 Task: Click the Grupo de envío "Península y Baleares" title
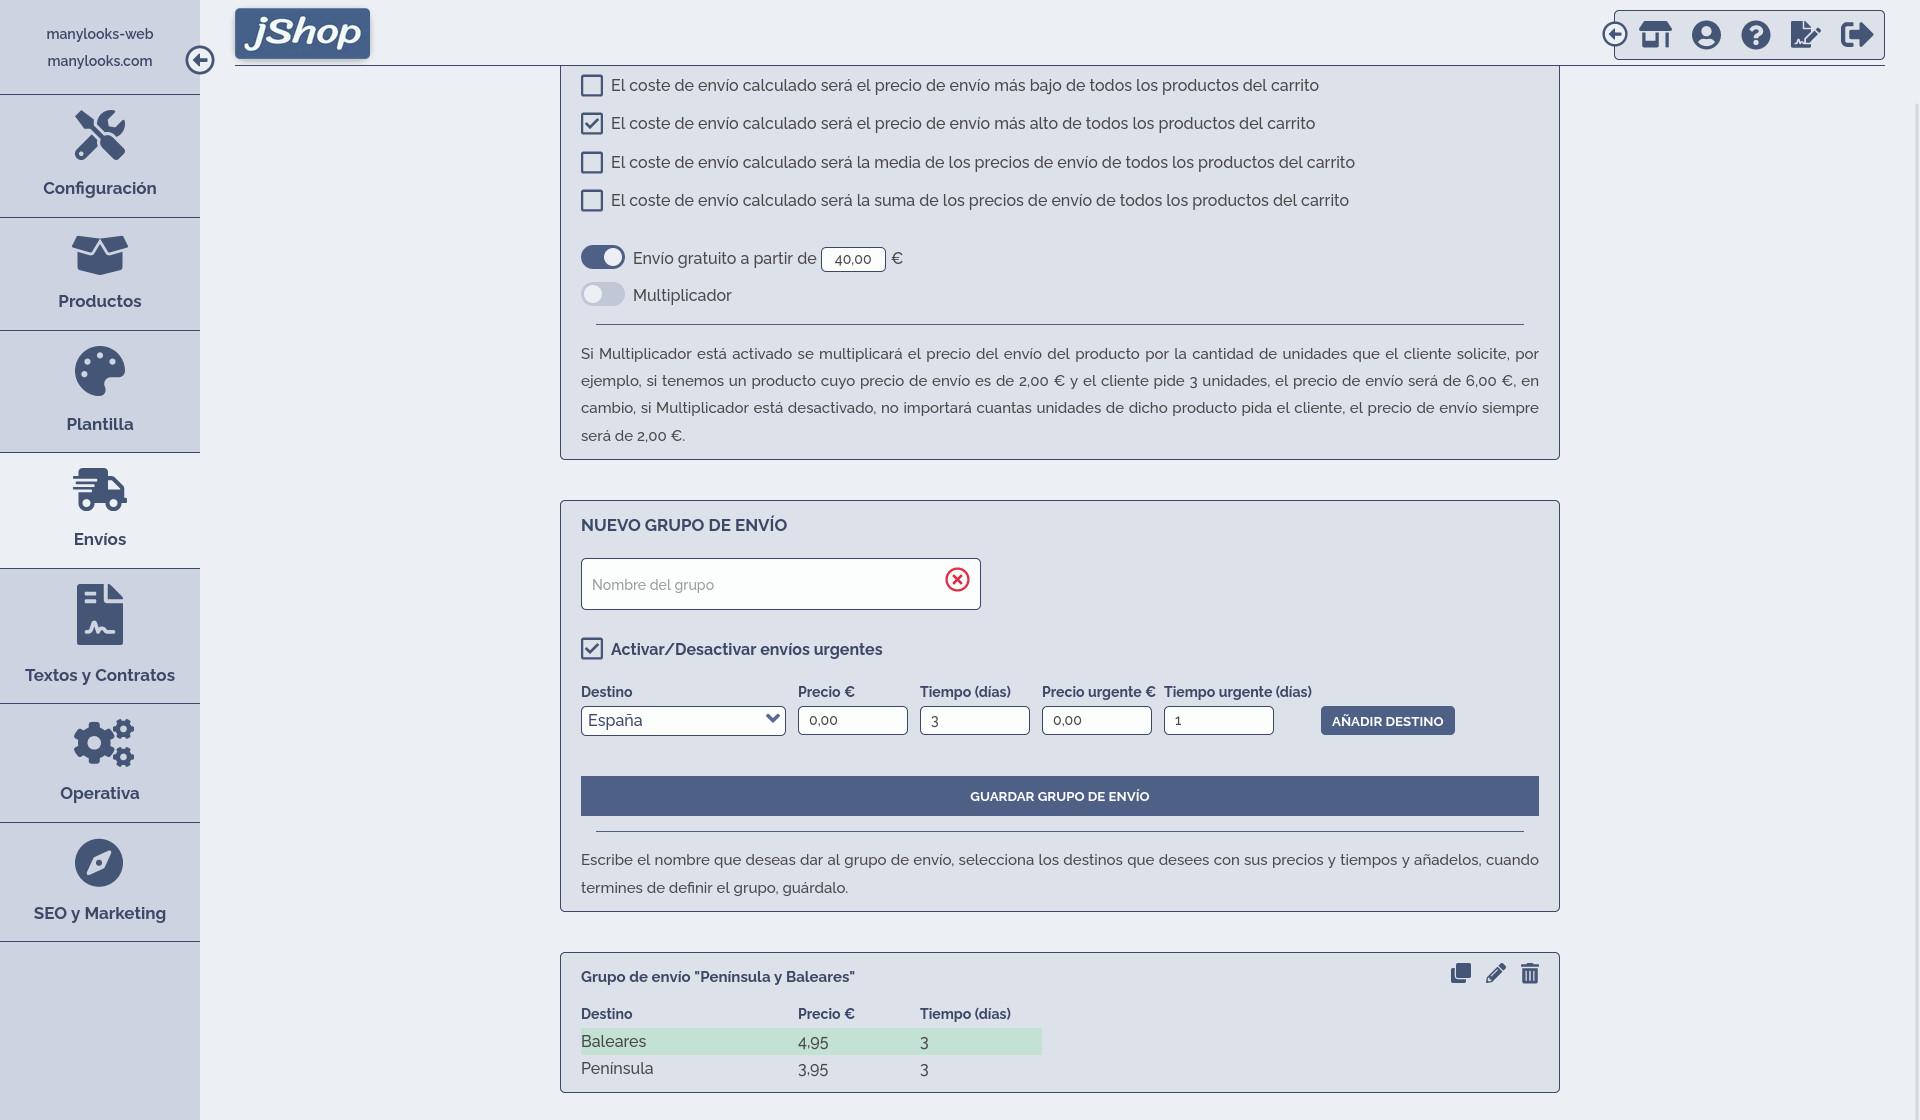[718, 977]
